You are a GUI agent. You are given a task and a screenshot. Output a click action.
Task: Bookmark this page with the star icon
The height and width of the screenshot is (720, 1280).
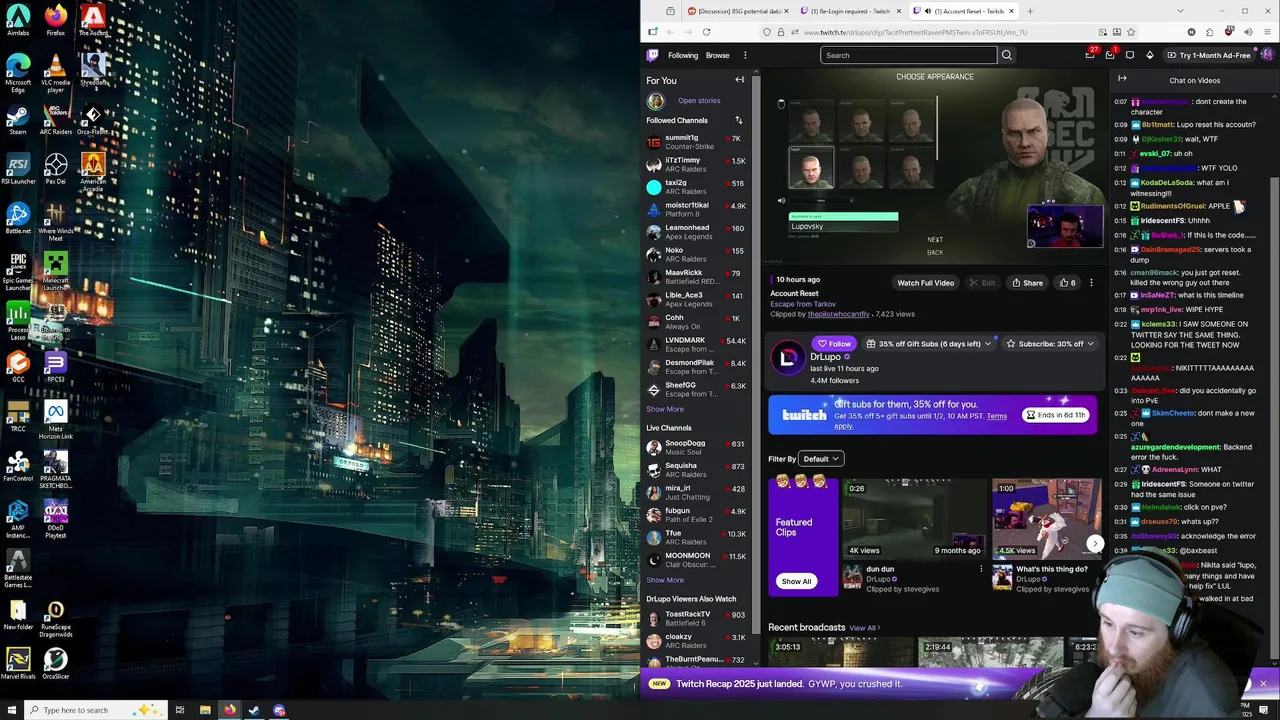tap(1133, 32)
